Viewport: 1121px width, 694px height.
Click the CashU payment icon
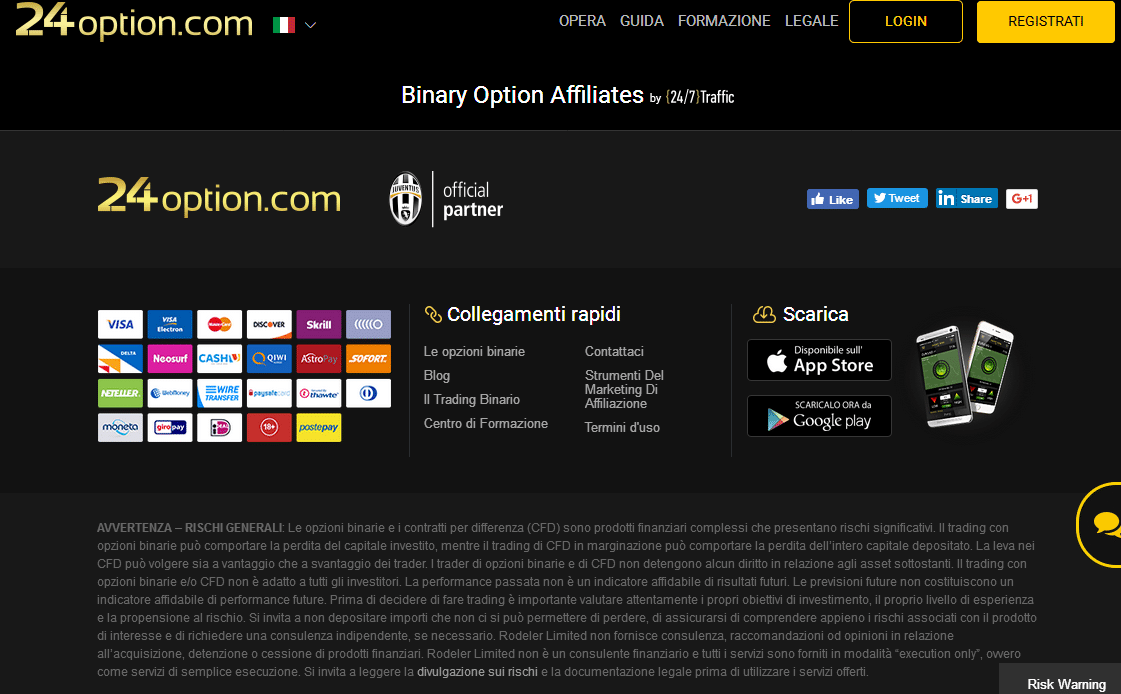tap(219, 359)
